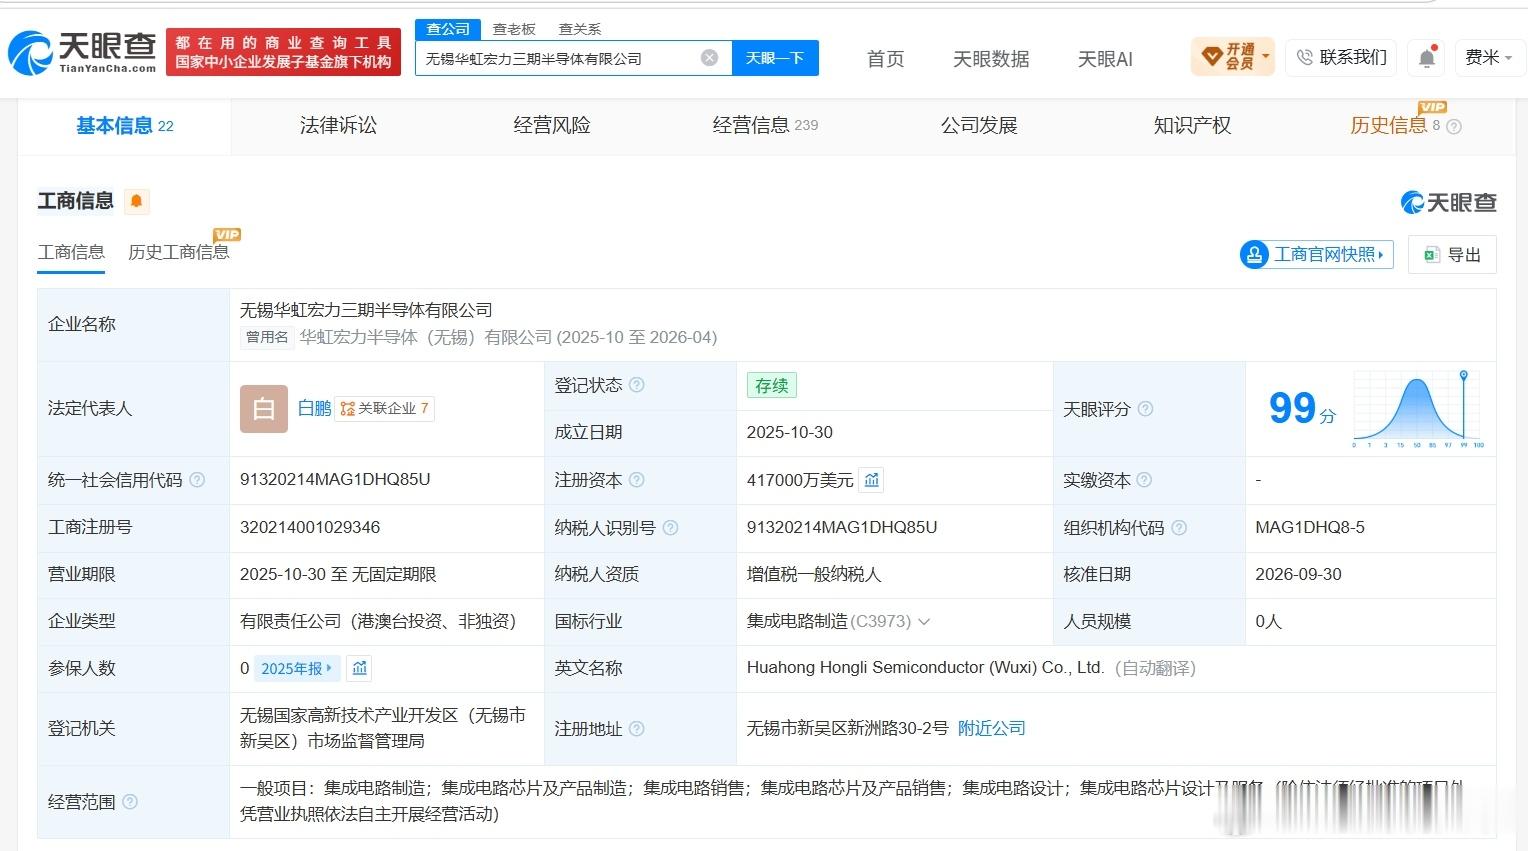Image resolution: width=1528 pixels, height=851 pixels.
Task: Open the 经营信息 tab
Action: [x=765, y=126]
